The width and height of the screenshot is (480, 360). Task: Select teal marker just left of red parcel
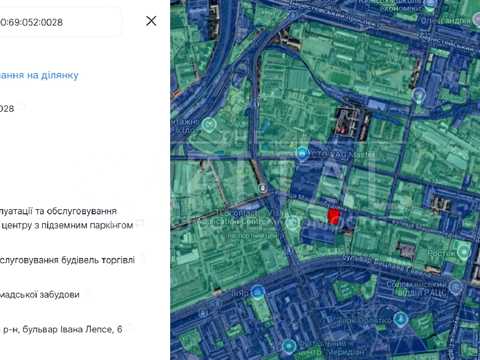click(x=292, y=222)
